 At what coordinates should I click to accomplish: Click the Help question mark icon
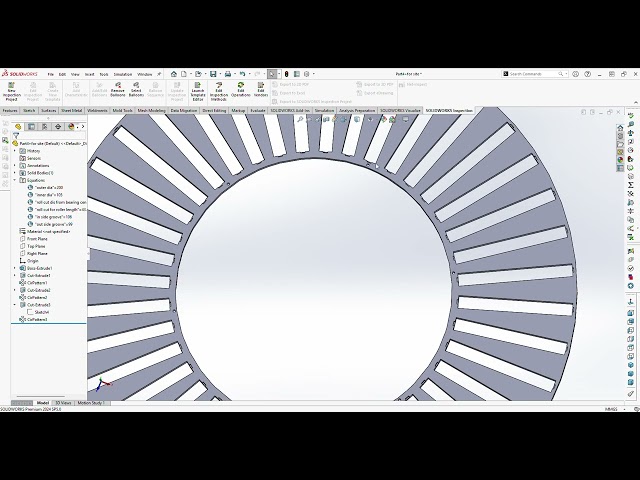(x=587, y=74)
